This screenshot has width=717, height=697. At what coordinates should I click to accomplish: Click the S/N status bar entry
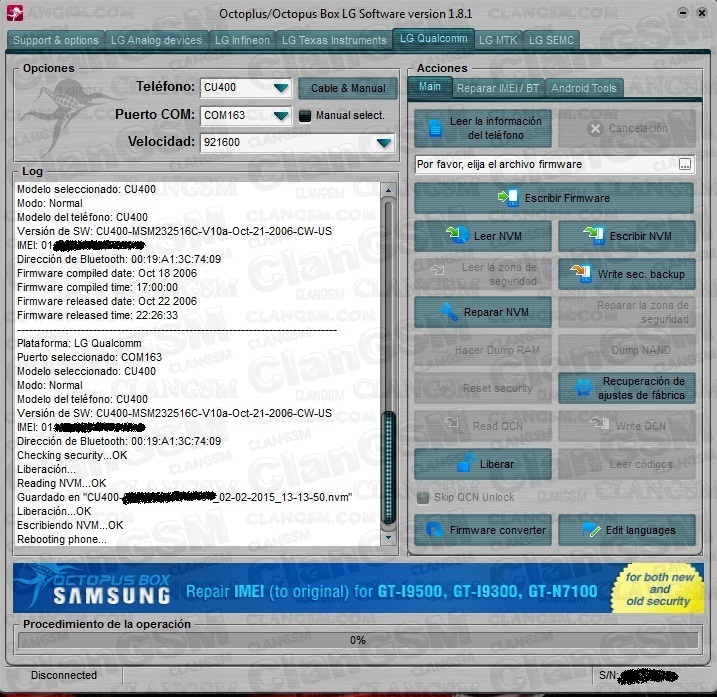coord(638,676)
